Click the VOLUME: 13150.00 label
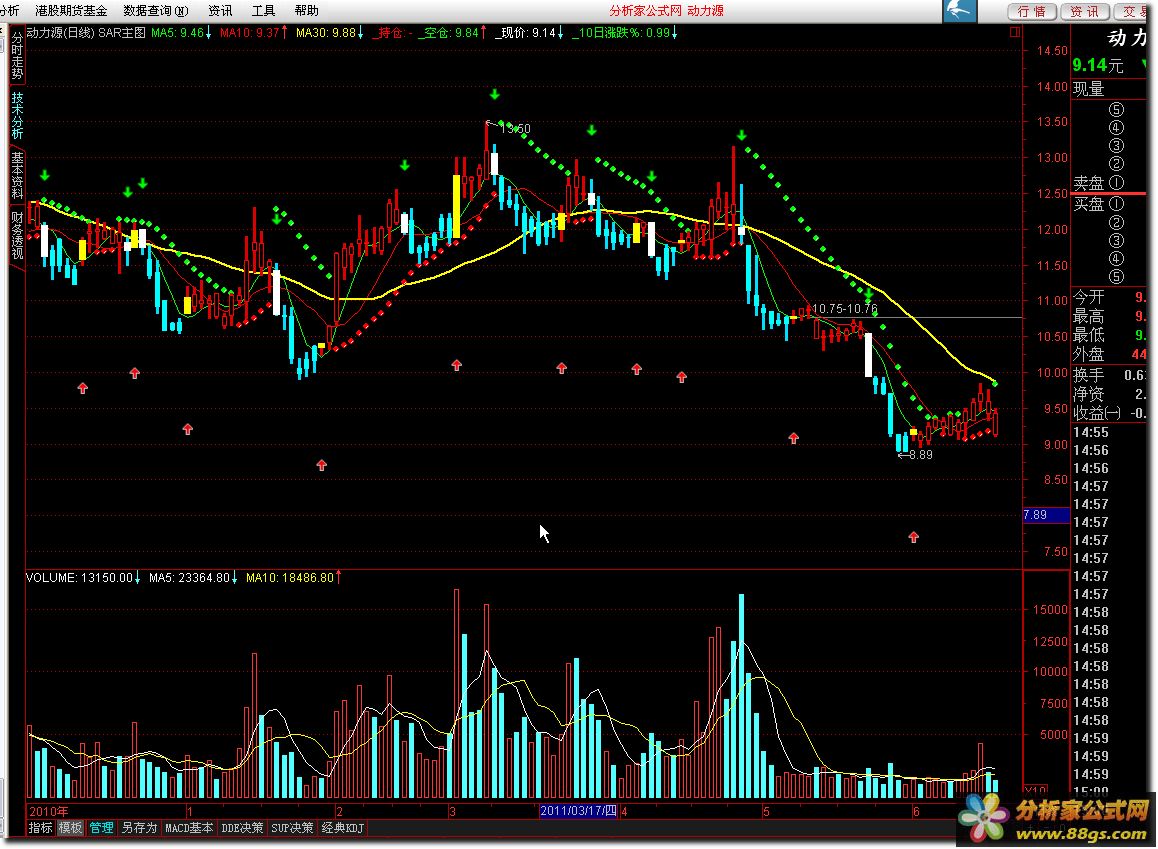 tap(83, 577)
